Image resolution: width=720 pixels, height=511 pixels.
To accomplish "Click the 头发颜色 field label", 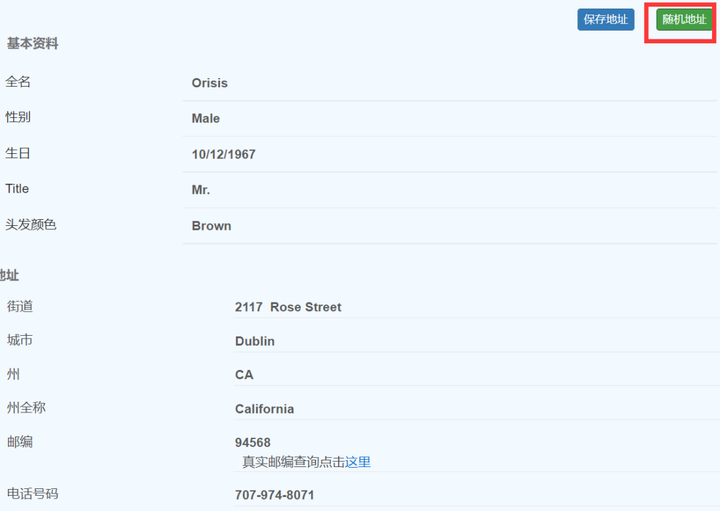I will (31, 225).
